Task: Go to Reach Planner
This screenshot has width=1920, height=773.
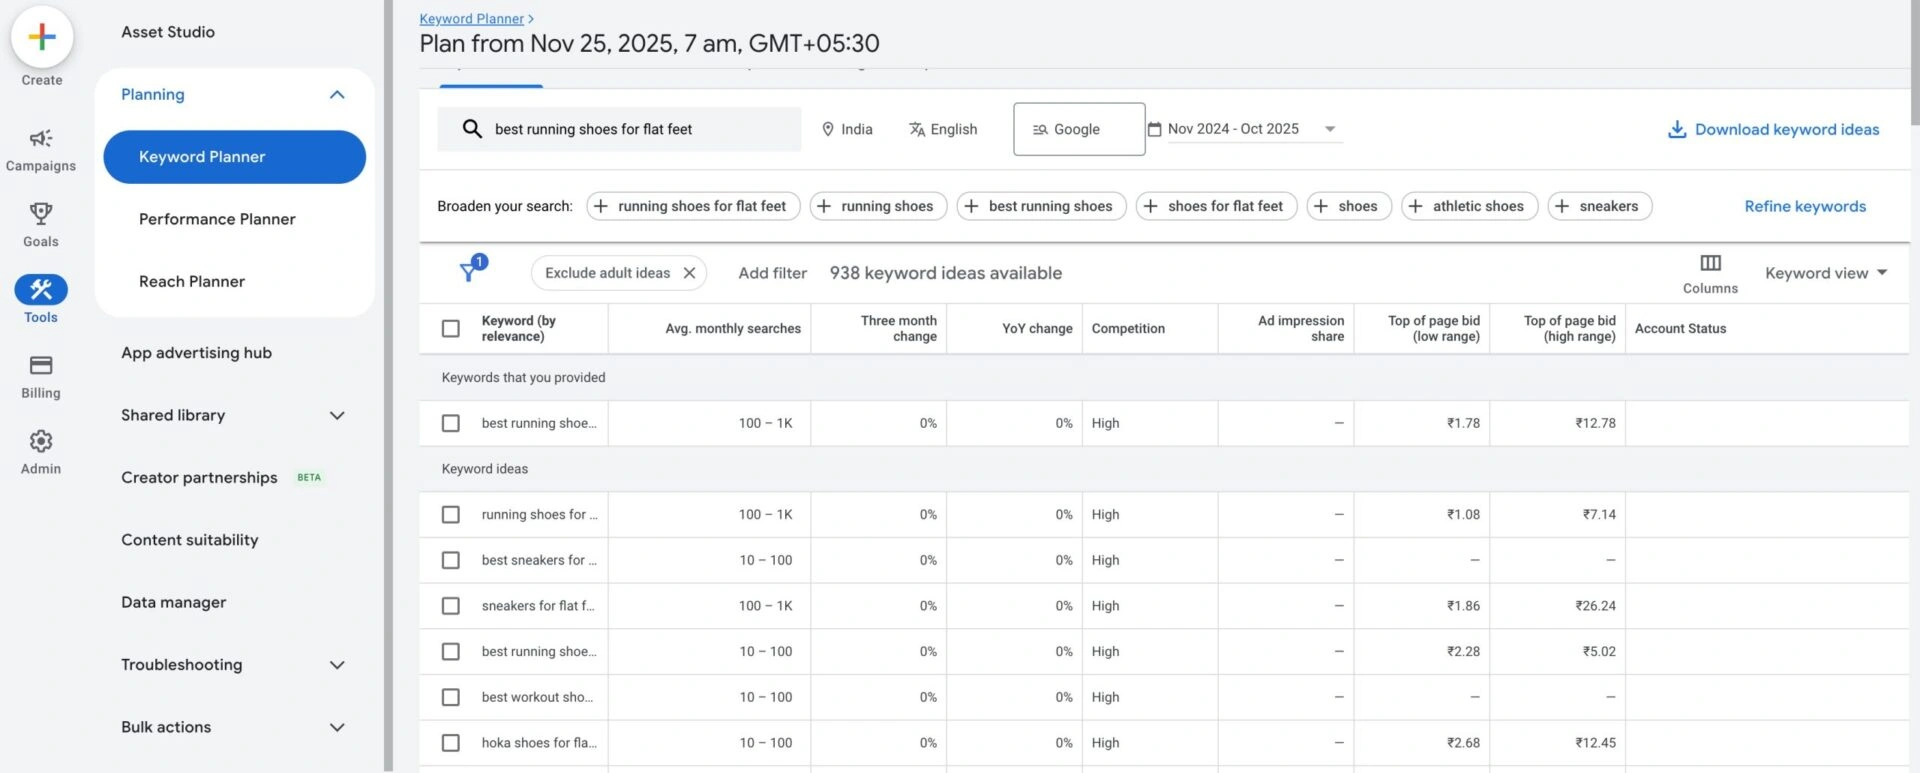Action: tap(192, 282)
